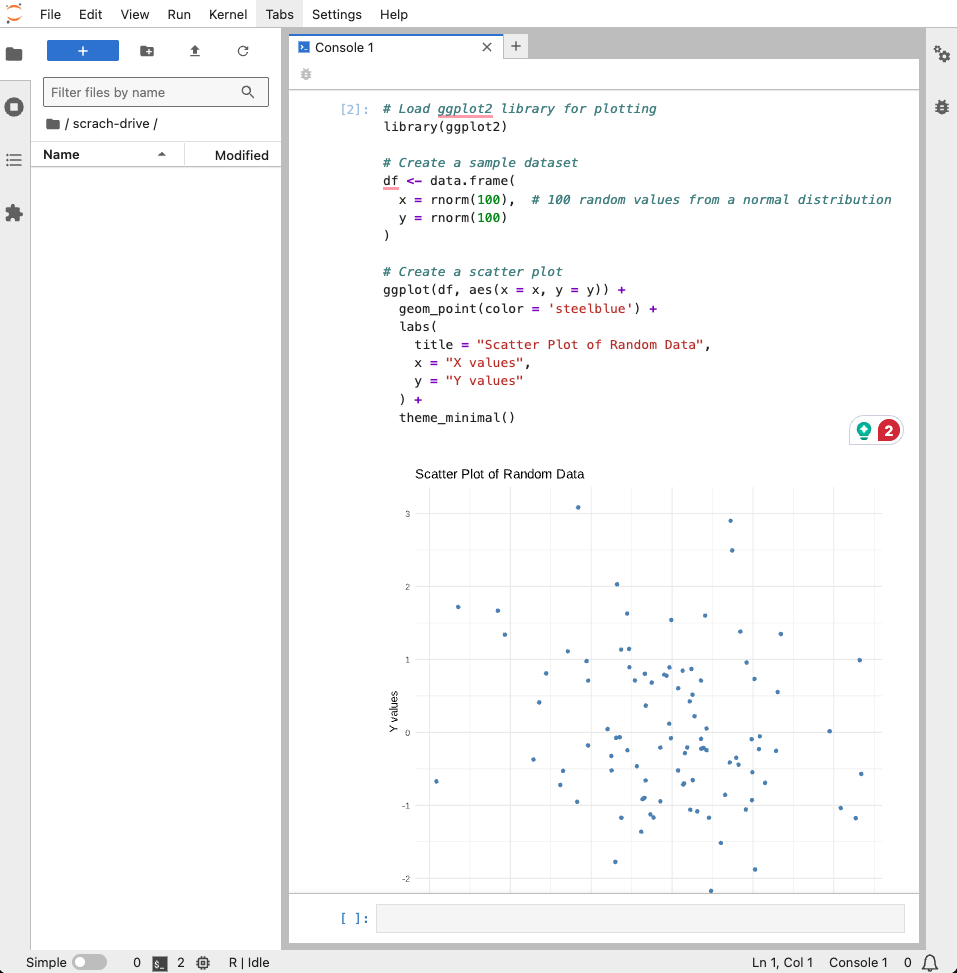Click the red badge showing 2
Image resolution: width=957 pixels, height=973 pixels.
(889, 430)
